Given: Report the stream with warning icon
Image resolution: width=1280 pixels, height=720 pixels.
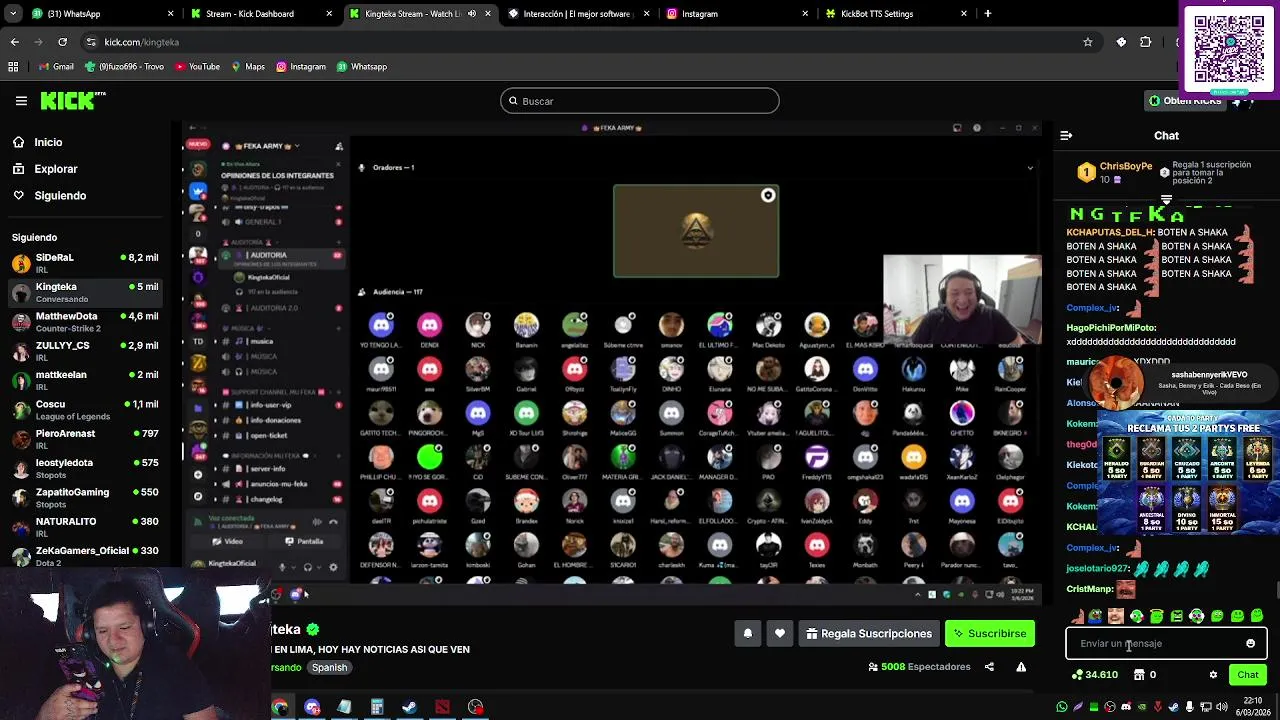Looking at the screenshot, I should (1021, 667).
